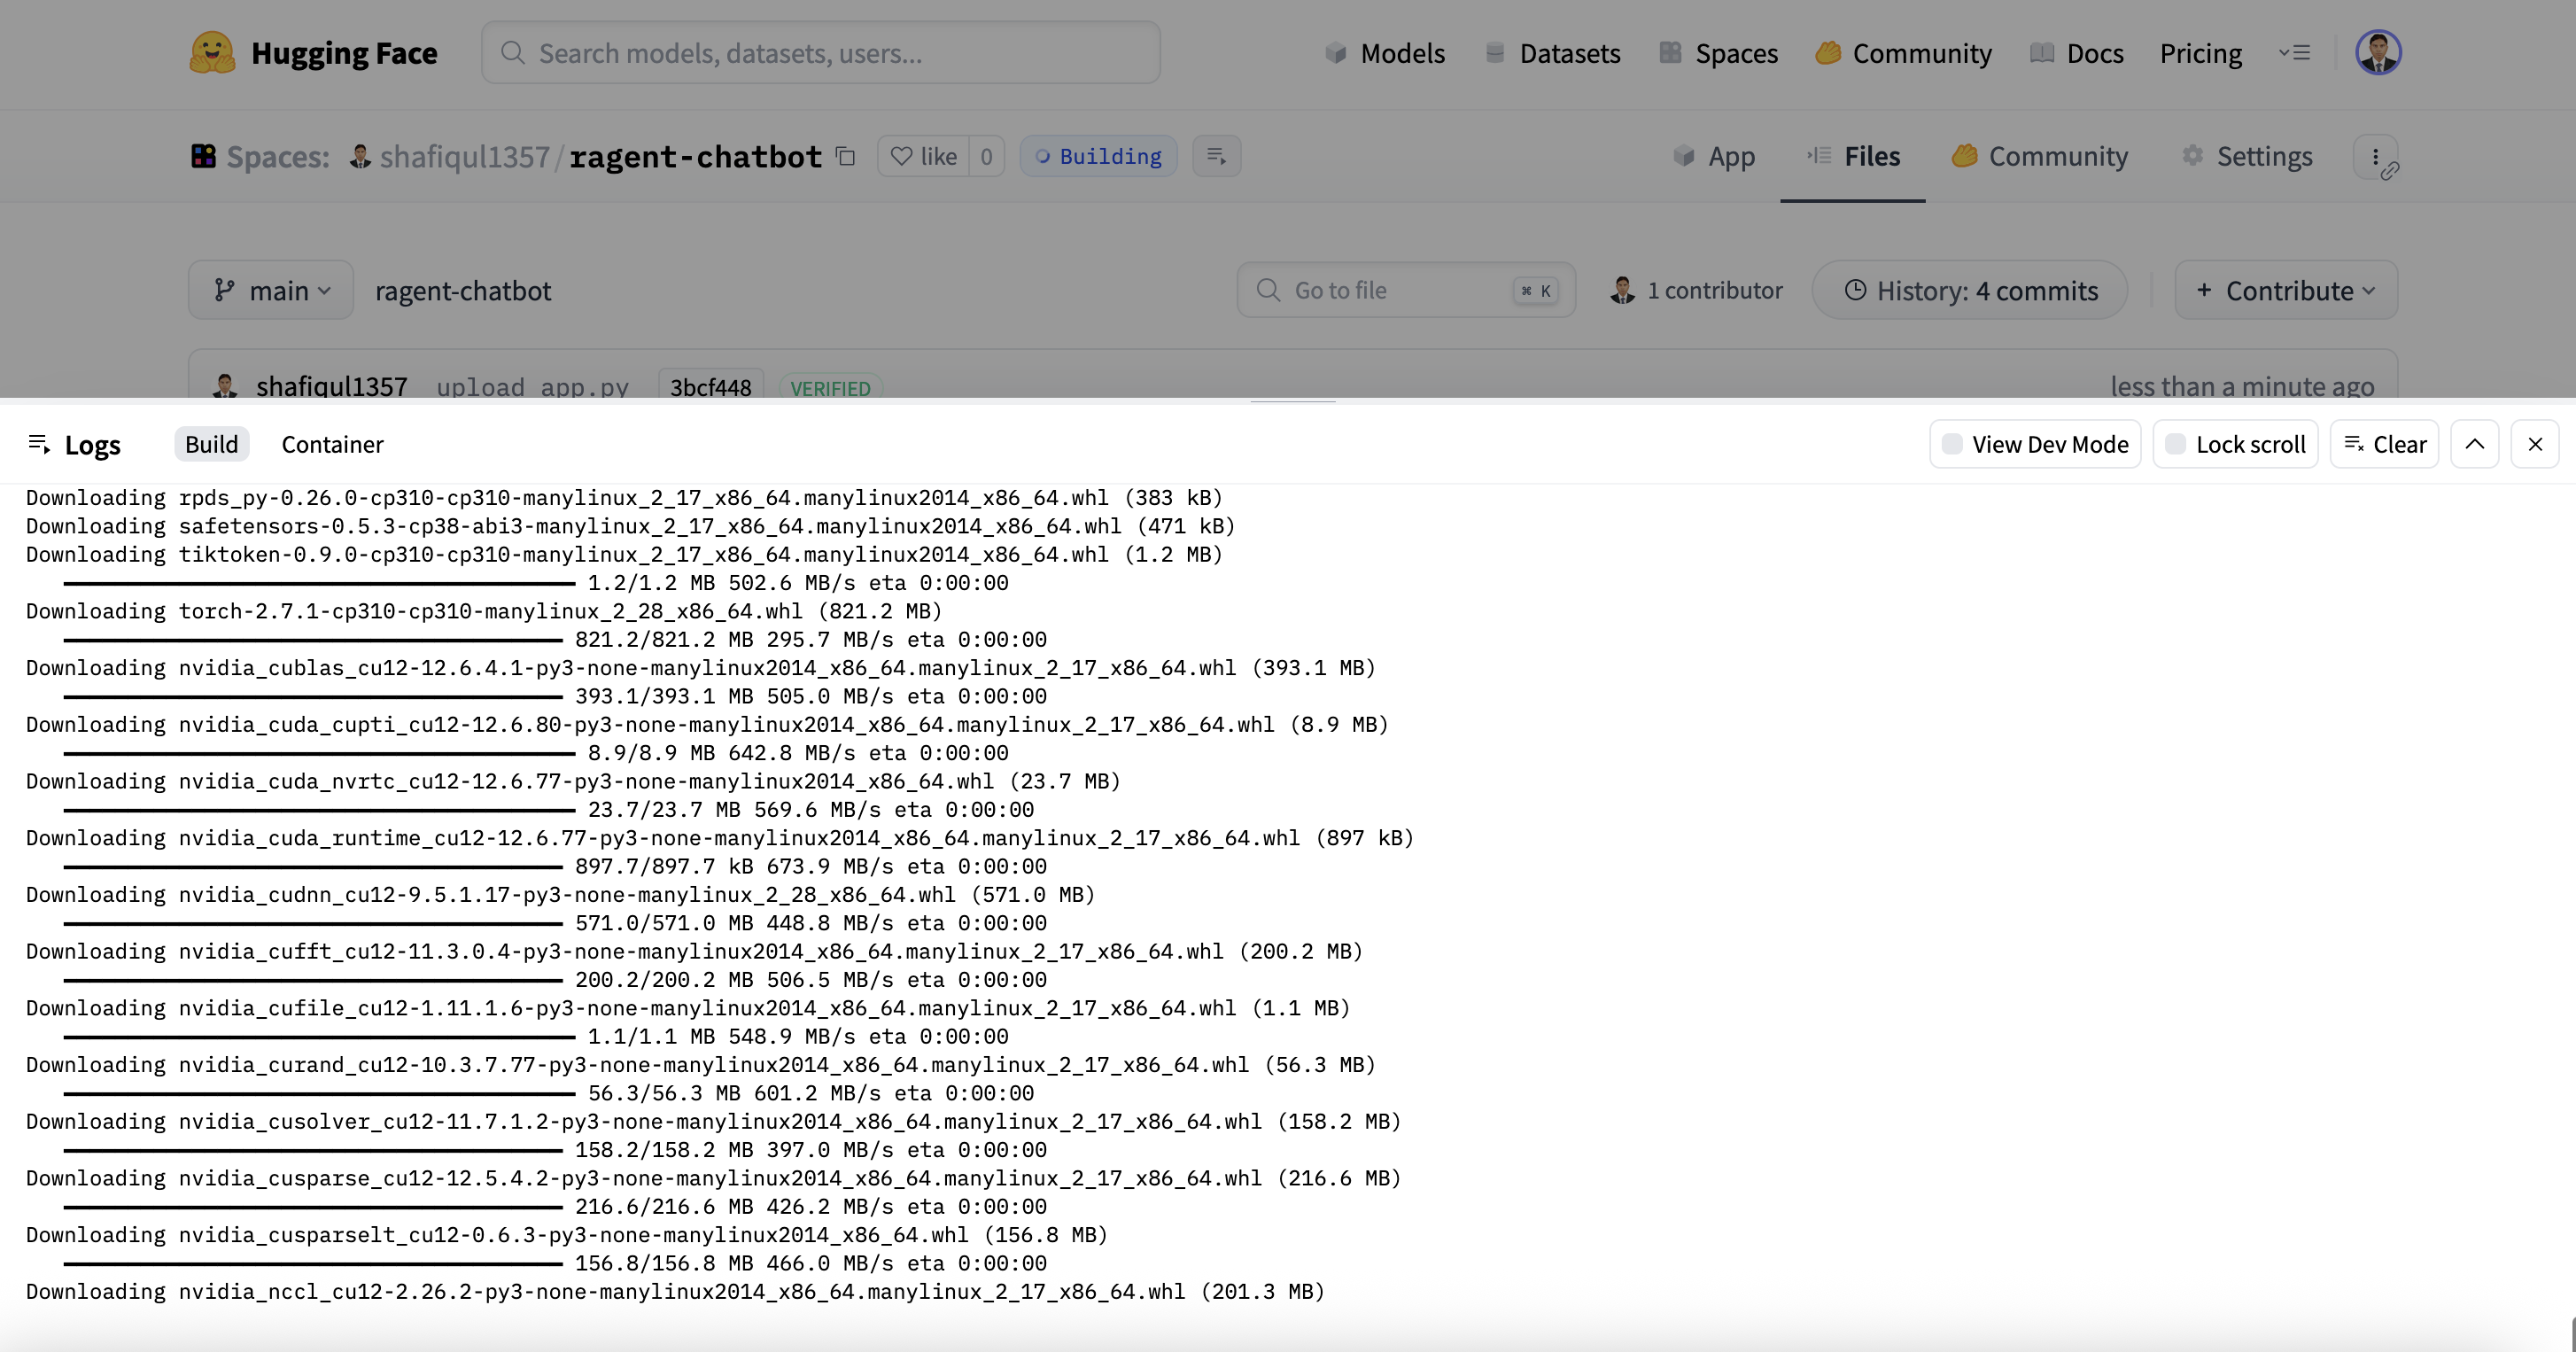Screen dimensions: 2576x1352
Task: Open the top navigation Community link
Action: pyautogui.click(x=1903, y=53)
